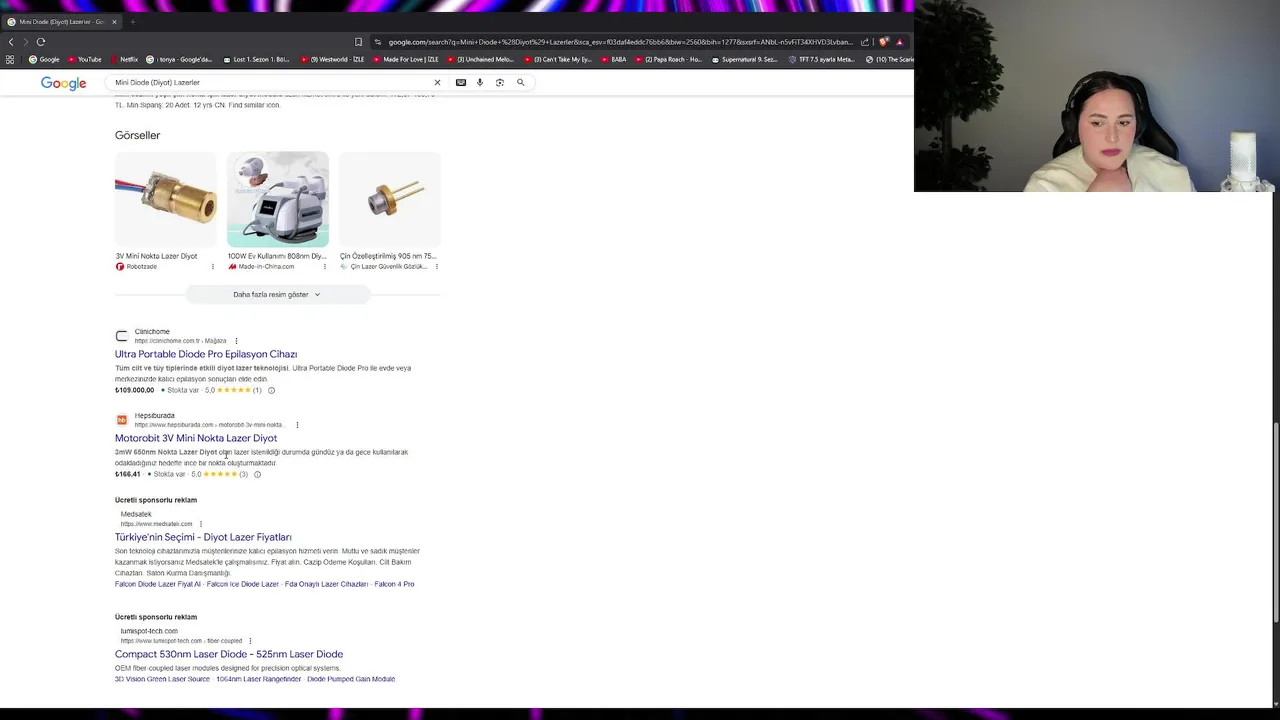The image size is (1280, 720).
Task: Open the Supernatural 9. Sezon bookmark
Action: 743,59
